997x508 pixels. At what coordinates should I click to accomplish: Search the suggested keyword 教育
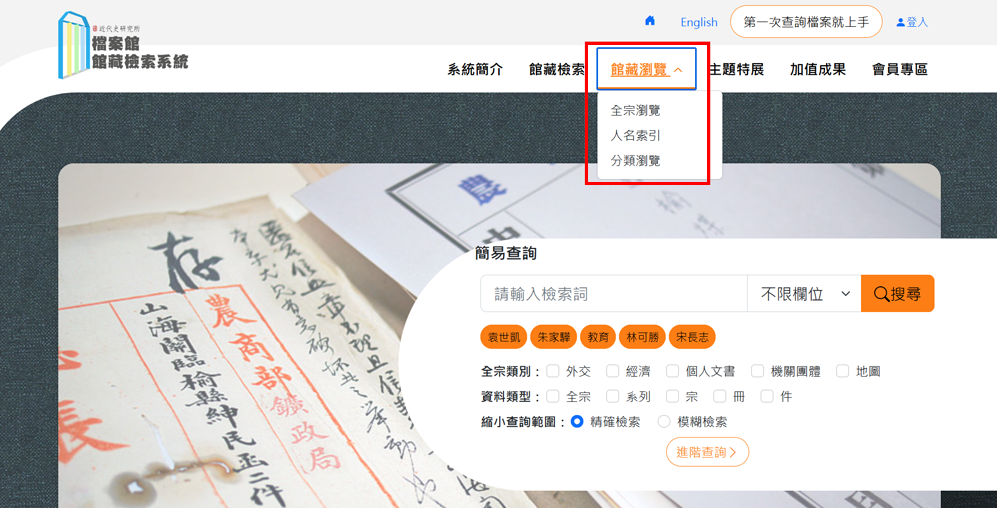(x=598, y=337)
